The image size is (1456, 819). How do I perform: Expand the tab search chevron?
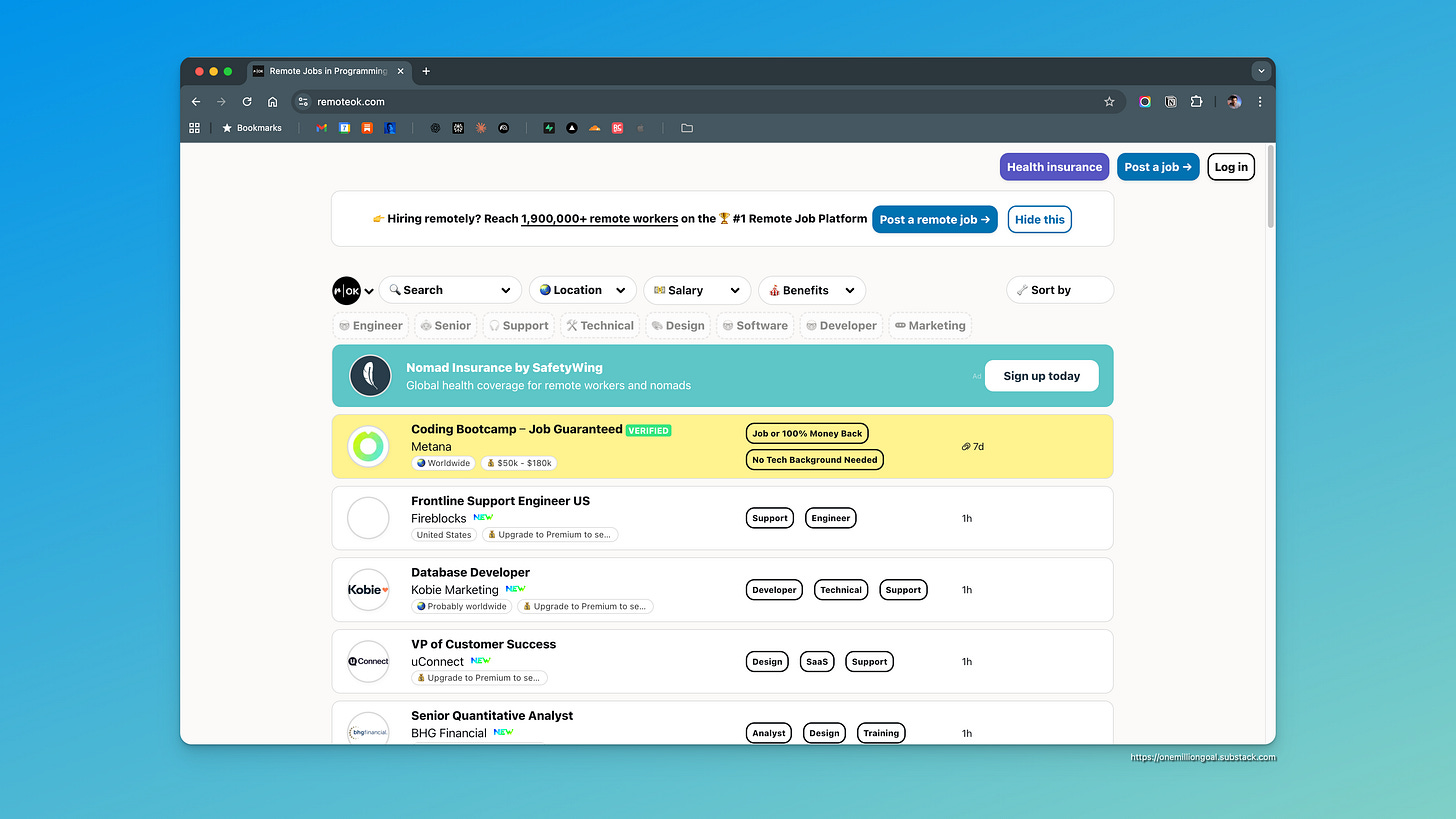pos(1261,71)
